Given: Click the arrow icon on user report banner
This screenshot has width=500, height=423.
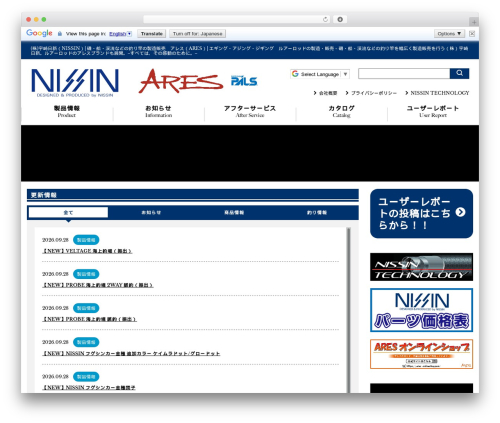Looking at the screenshot, I should click(460, 212).
